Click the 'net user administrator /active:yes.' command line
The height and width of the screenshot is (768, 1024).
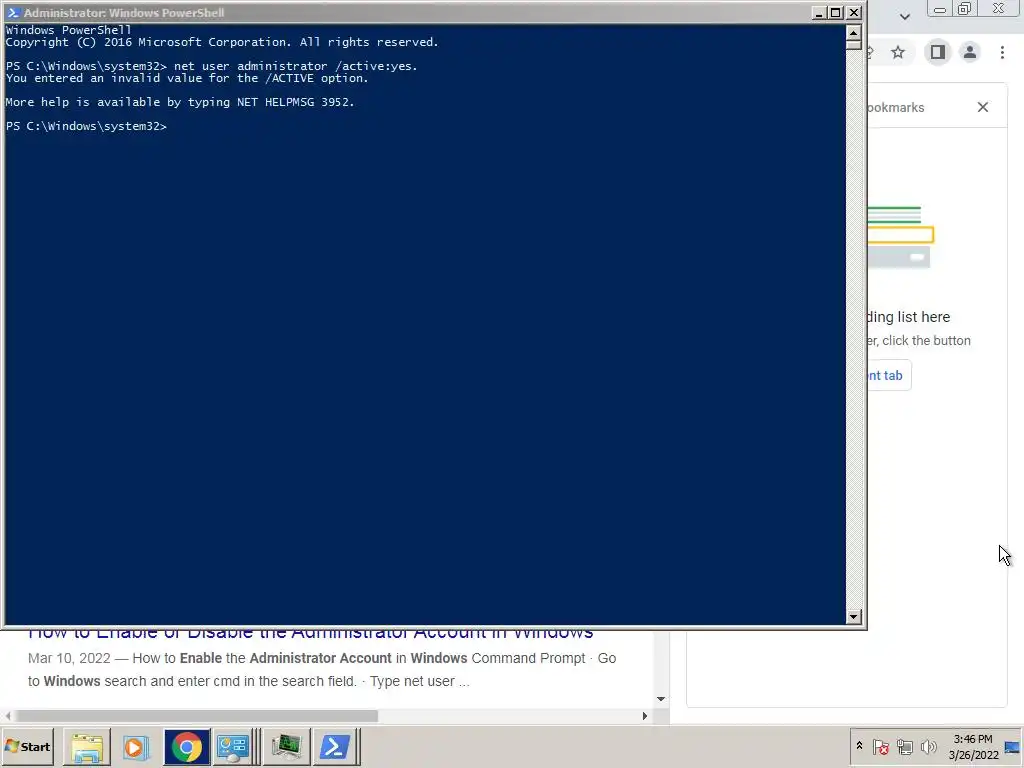coord(295,66)
